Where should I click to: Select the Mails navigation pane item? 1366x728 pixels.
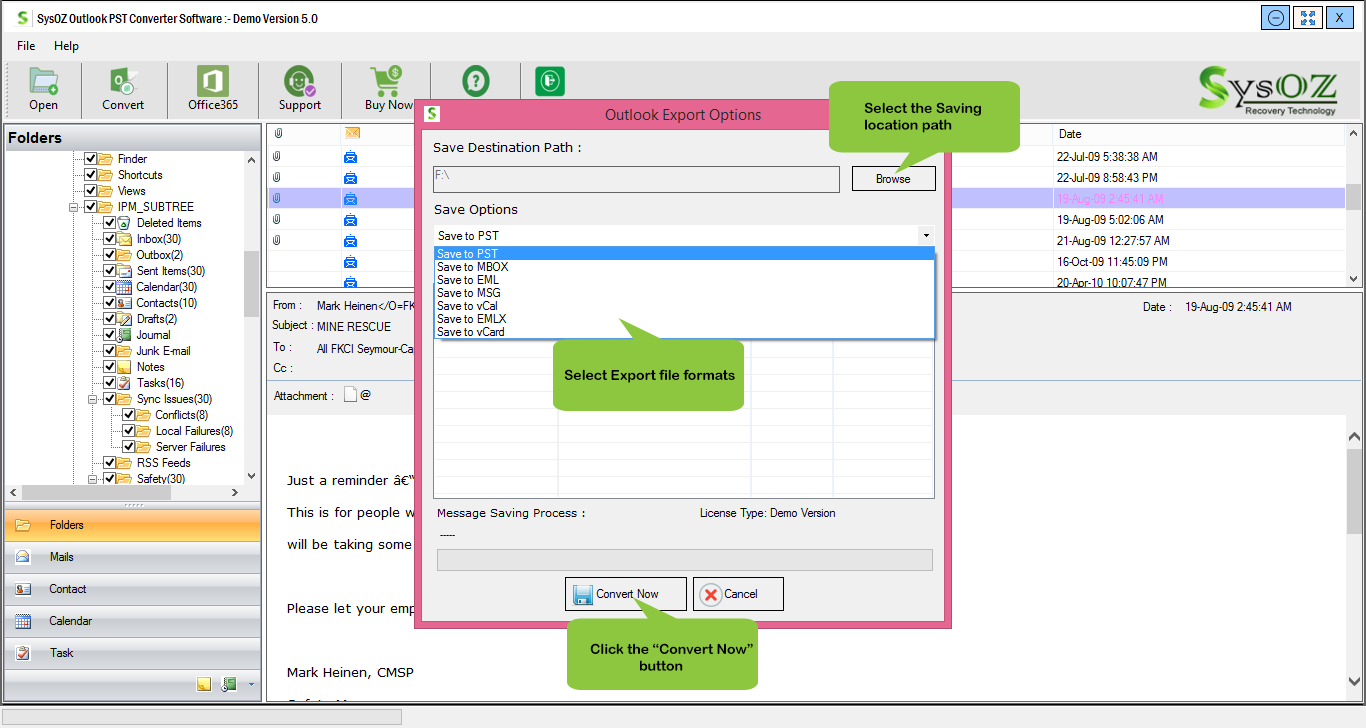pyautogui.click(x=133, y=557)
